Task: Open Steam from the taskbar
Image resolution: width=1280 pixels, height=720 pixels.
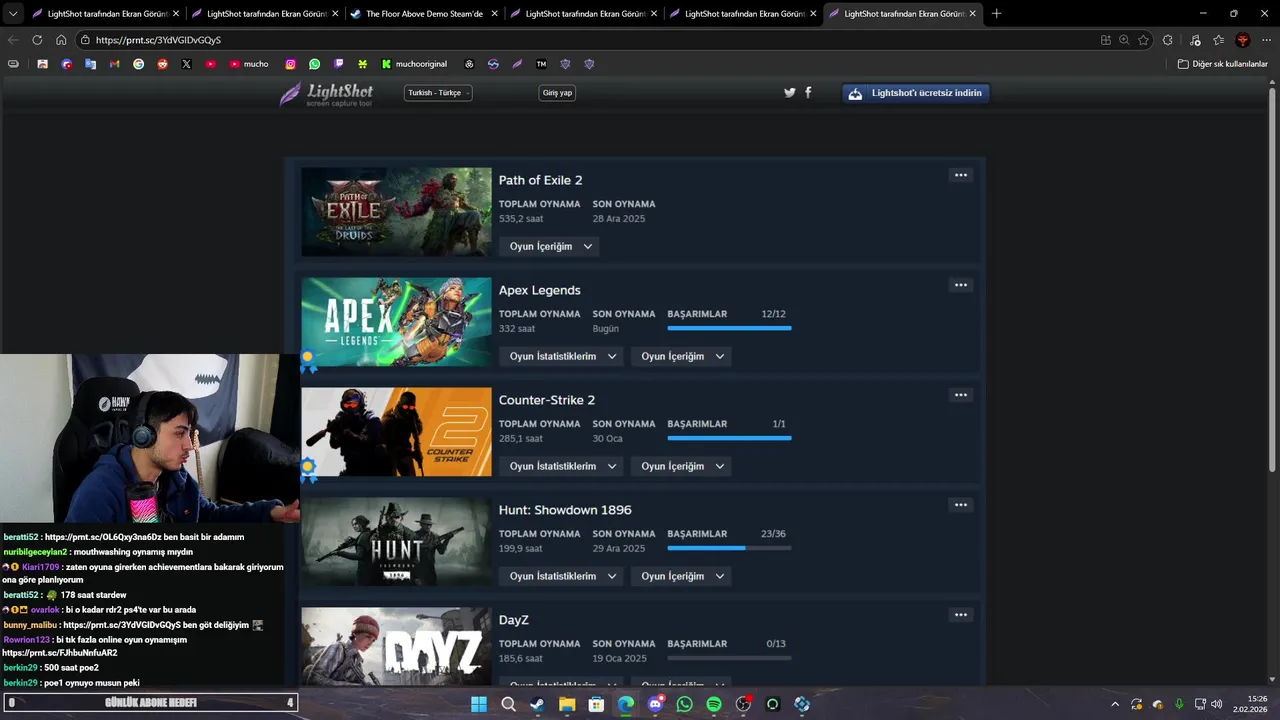Action: coord(538,704)
